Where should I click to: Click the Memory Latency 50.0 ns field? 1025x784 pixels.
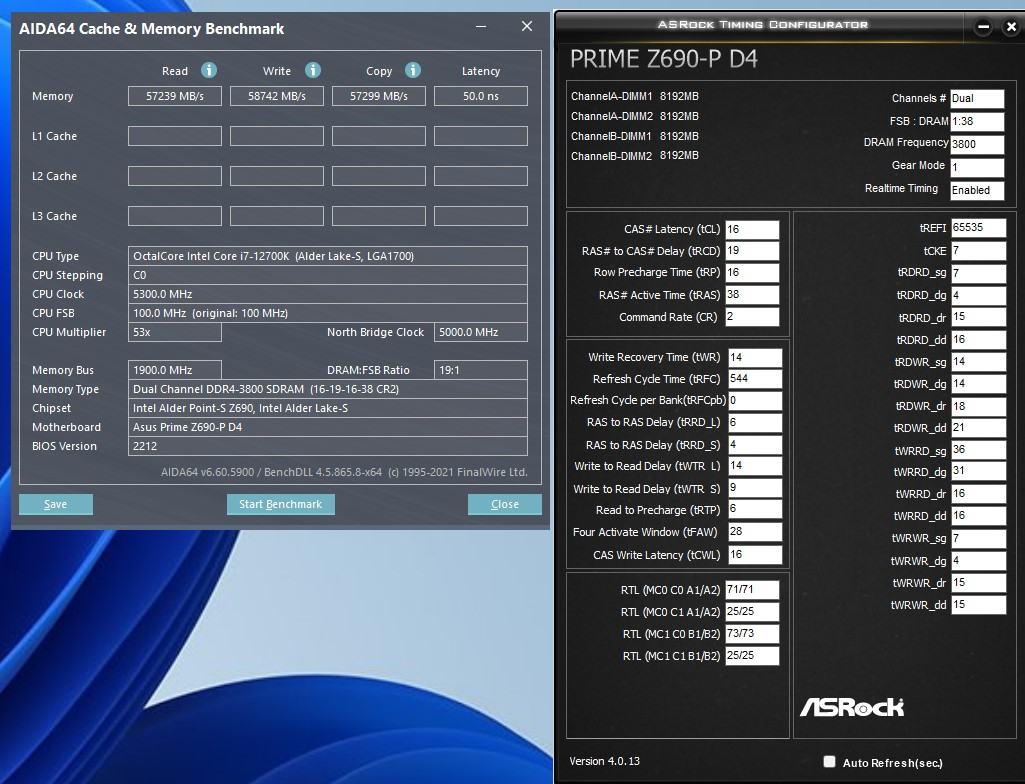tap(480, 96)
